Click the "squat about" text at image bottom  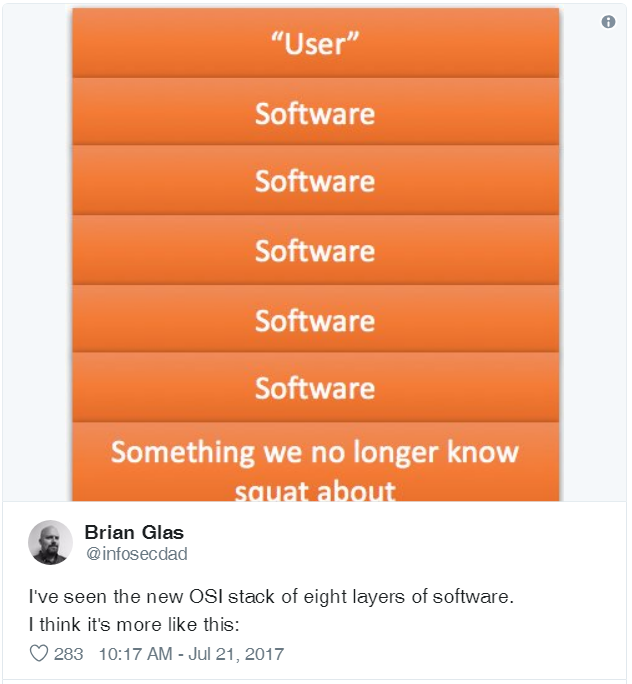[x=315, y=491]
